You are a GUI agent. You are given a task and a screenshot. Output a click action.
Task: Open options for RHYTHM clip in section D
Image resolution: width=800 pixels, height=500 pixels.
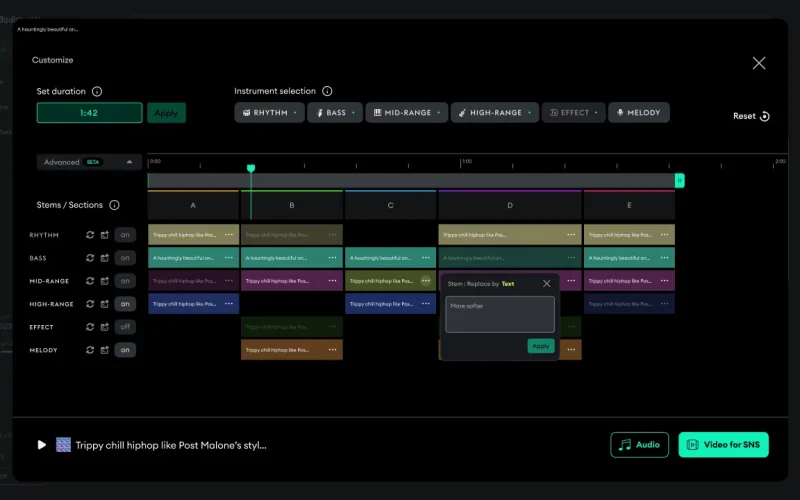(x=571, y=235)
